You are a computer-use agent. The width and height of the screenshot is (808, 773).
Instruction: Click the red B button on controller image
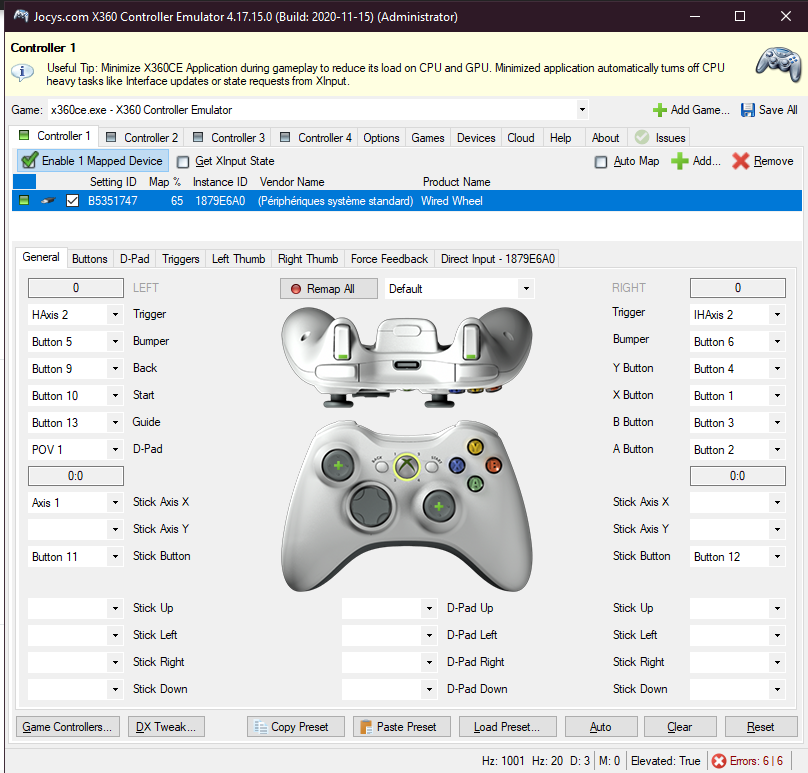tap(494, 465)
